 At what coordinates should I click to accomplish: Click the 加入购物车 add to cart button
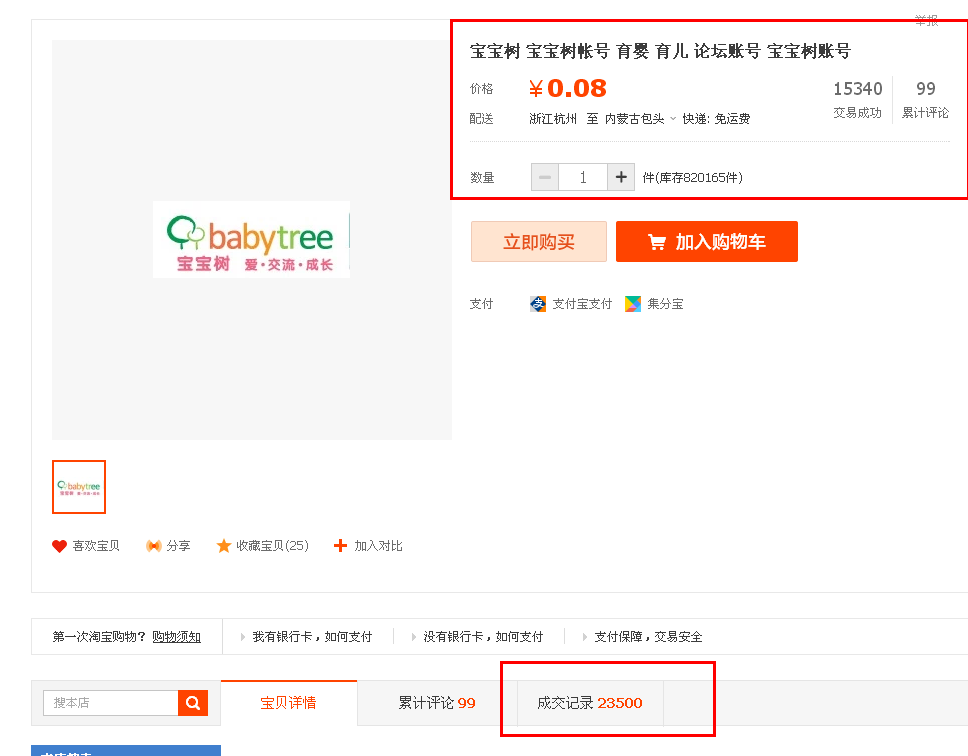[706, 242]
